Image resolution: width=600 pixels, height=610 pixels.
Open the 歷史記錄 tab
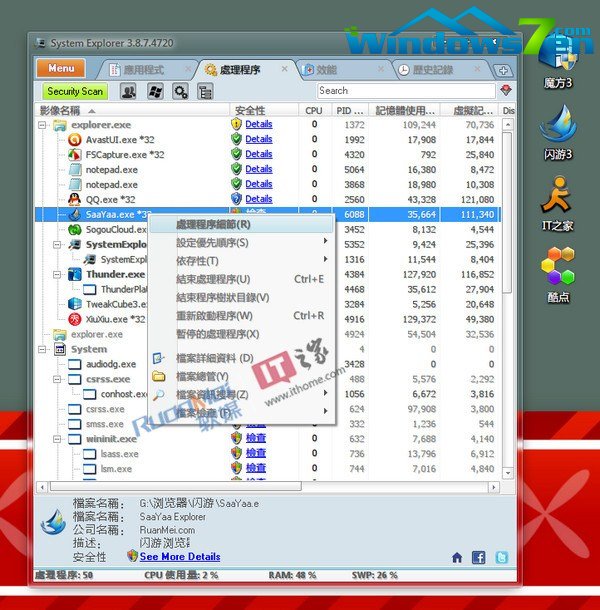pyautogui.click(x=426, y=70)
